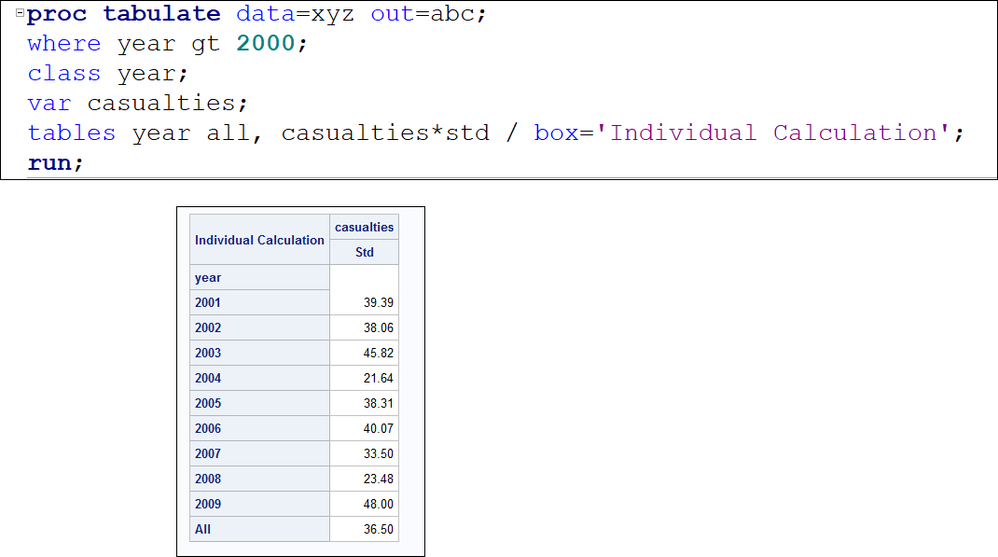Viewport: 998px width, 557px height.
Task: Click the value 21.64
Action: (x=378, y=378)
